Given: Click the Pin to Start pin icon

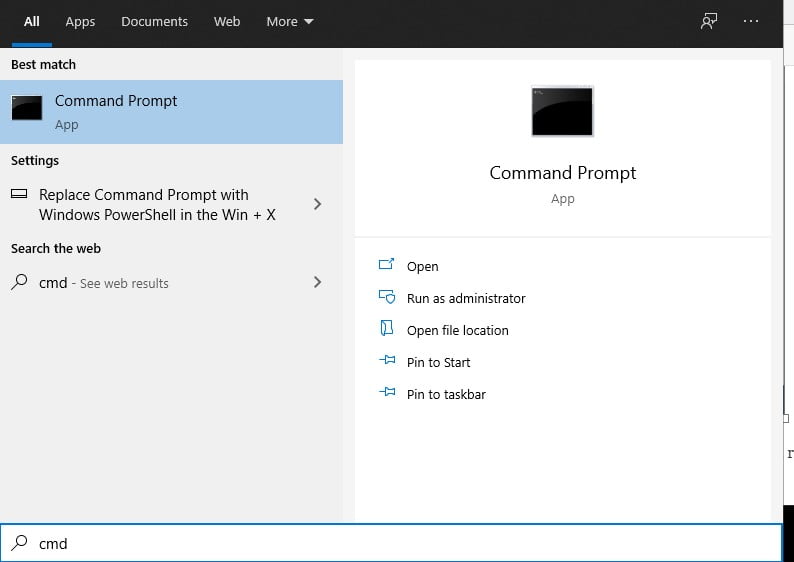Looking at the screenshot, I should point(387,360).
